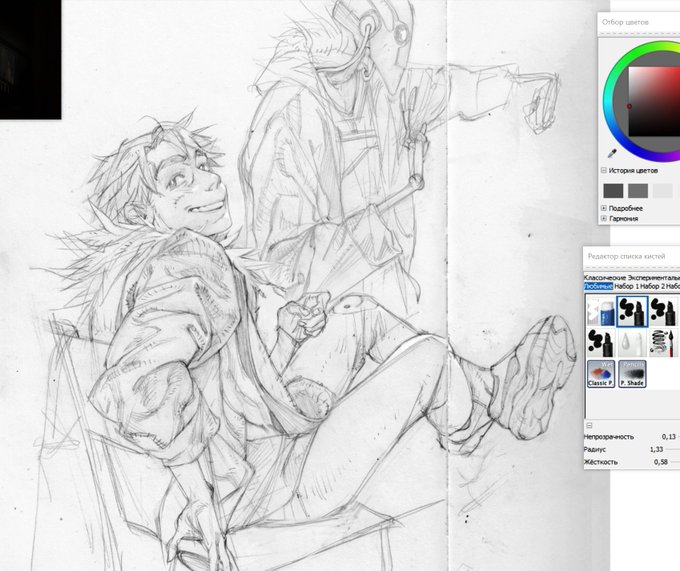
Task: Switch to the Набор 1 tab
Action: click(x=626, y=286)
